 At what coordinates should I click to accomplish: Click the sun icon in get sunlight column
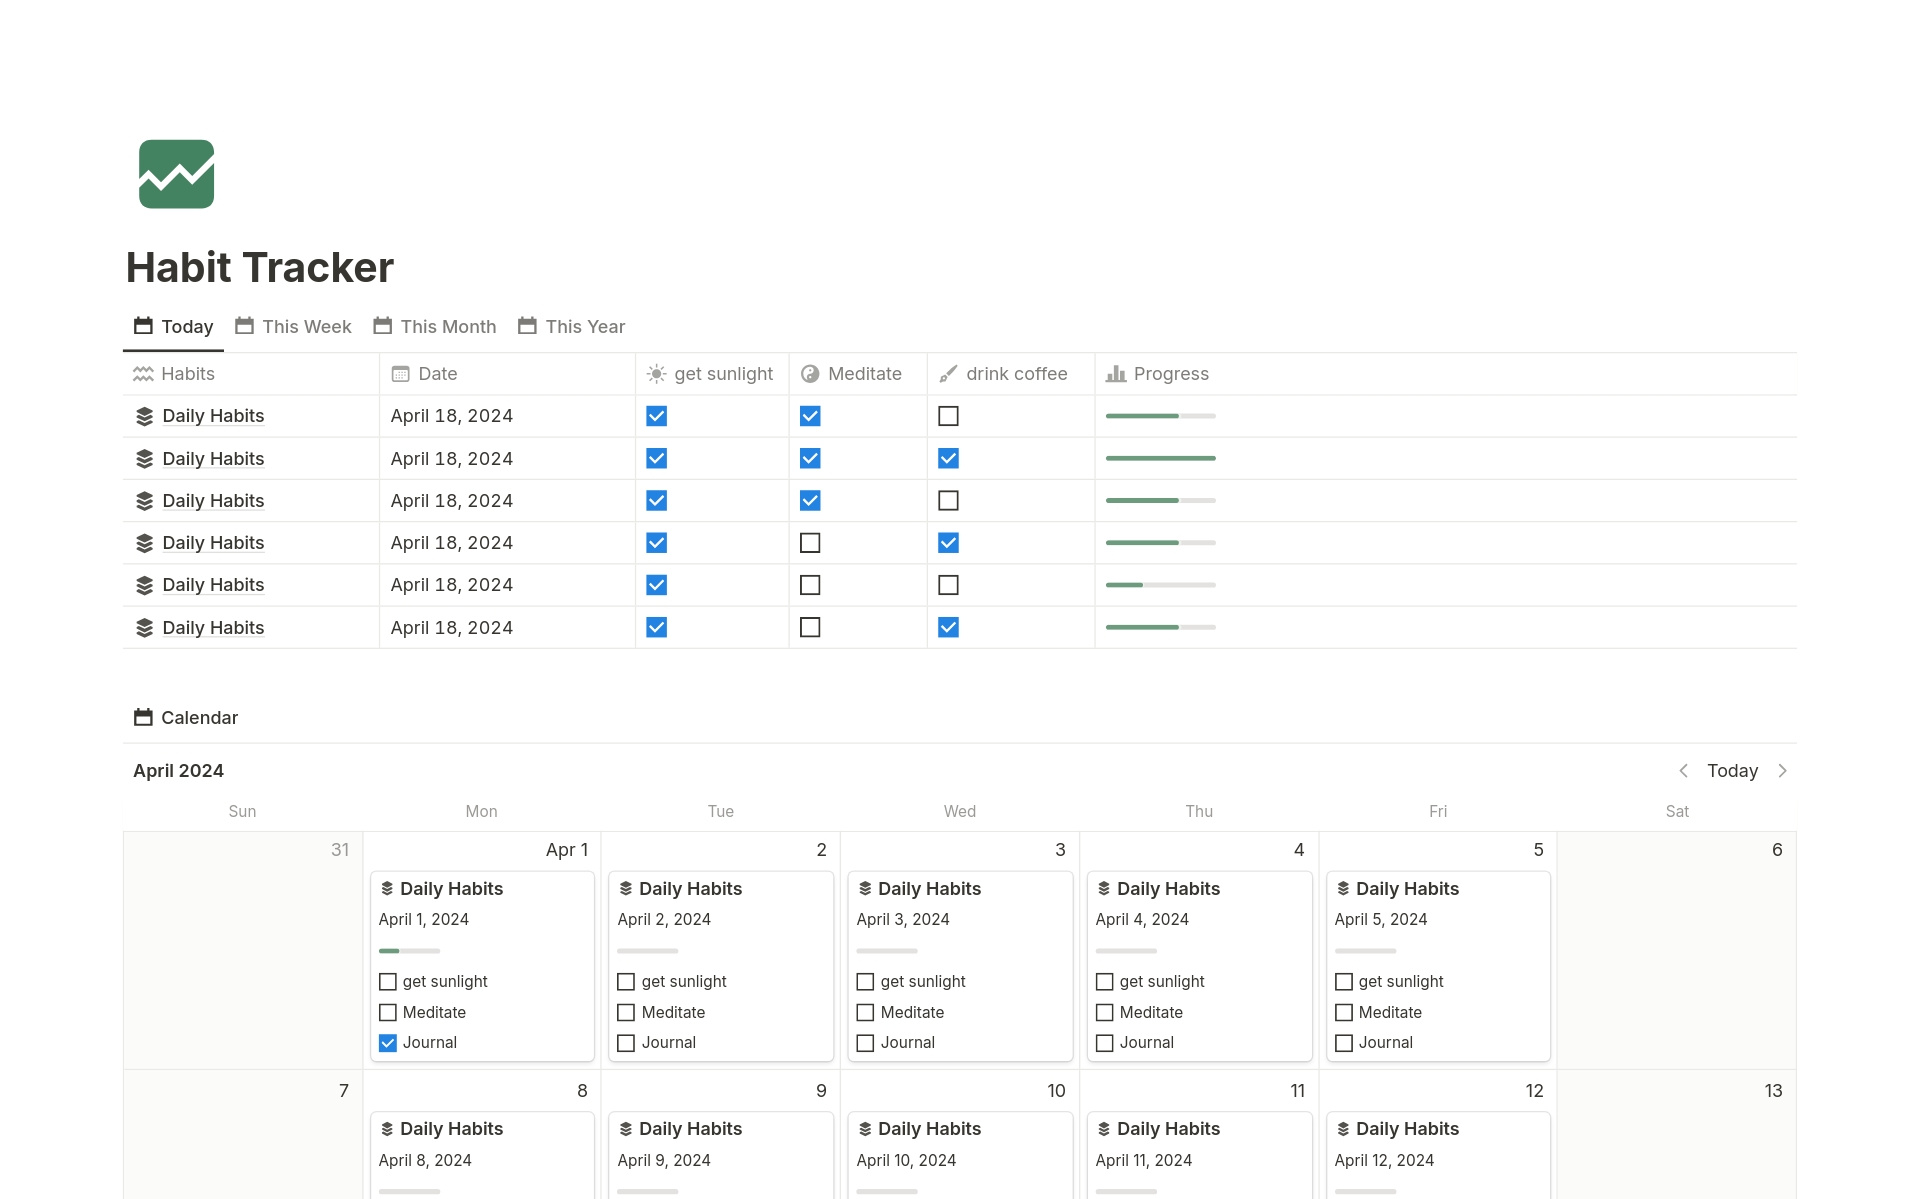pos(656,374)
